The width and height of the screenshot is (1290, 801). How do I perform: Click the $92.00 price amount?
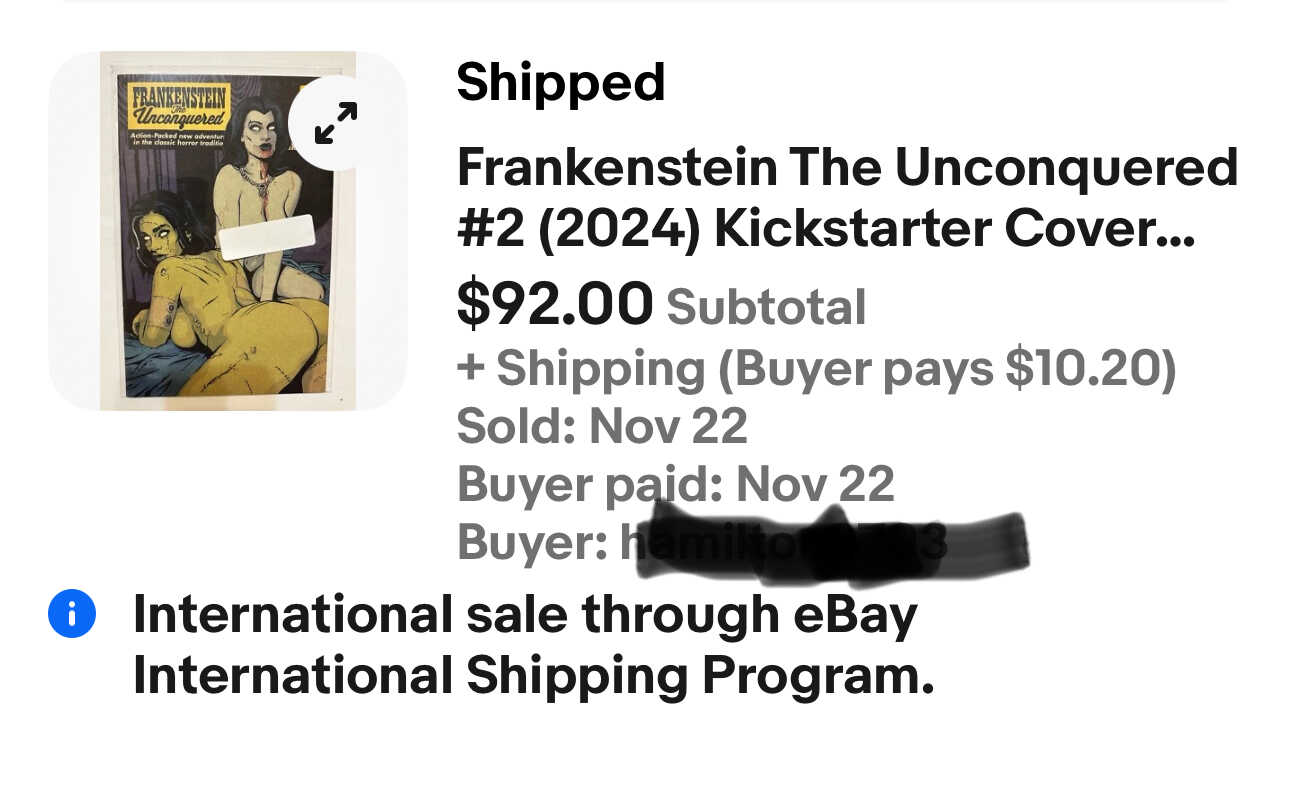(x=554, y=304)
